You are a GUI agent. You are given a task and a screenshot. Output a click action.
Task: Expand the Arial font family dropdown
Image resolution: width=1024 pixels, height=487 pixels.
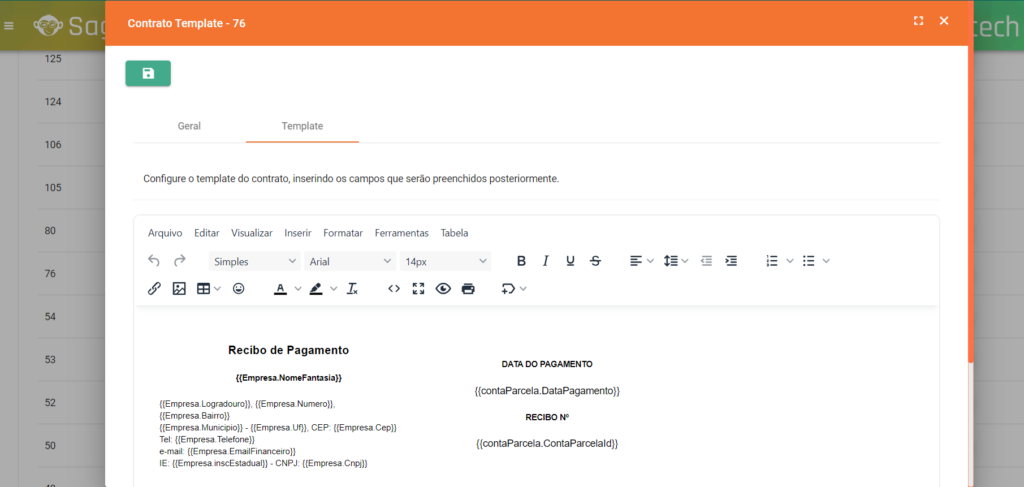pyautogui.click(x=349, y=261)
